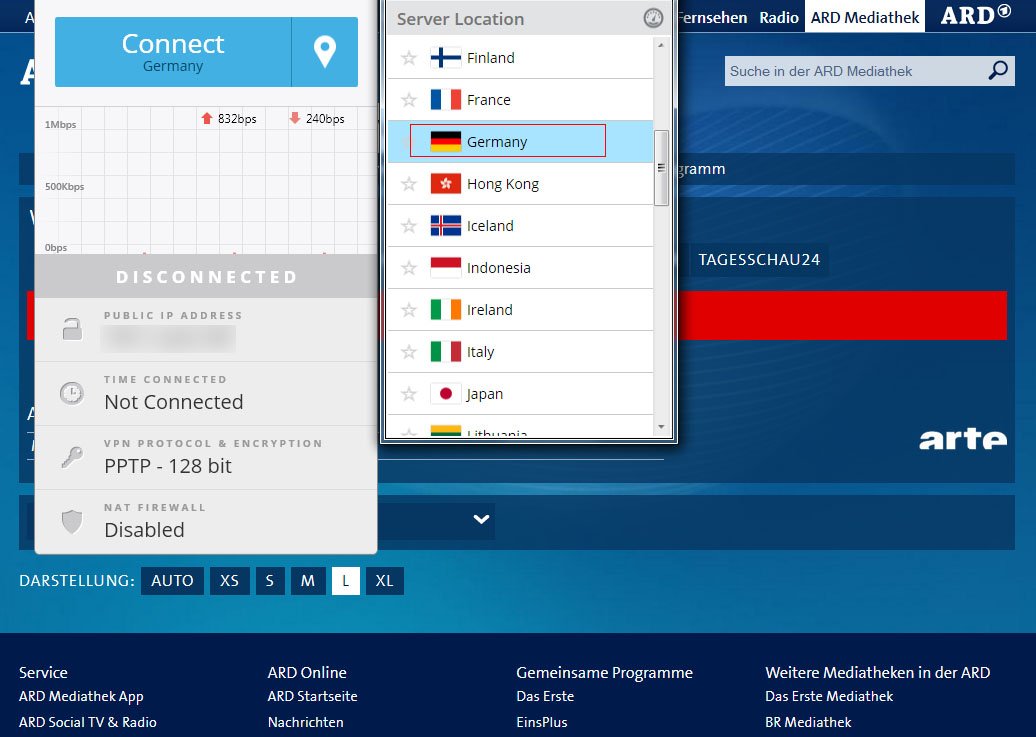This screenshot has height=737, width=1036.
Task: Open the Fernsehen menu item
Action: (x=712, y=17)
